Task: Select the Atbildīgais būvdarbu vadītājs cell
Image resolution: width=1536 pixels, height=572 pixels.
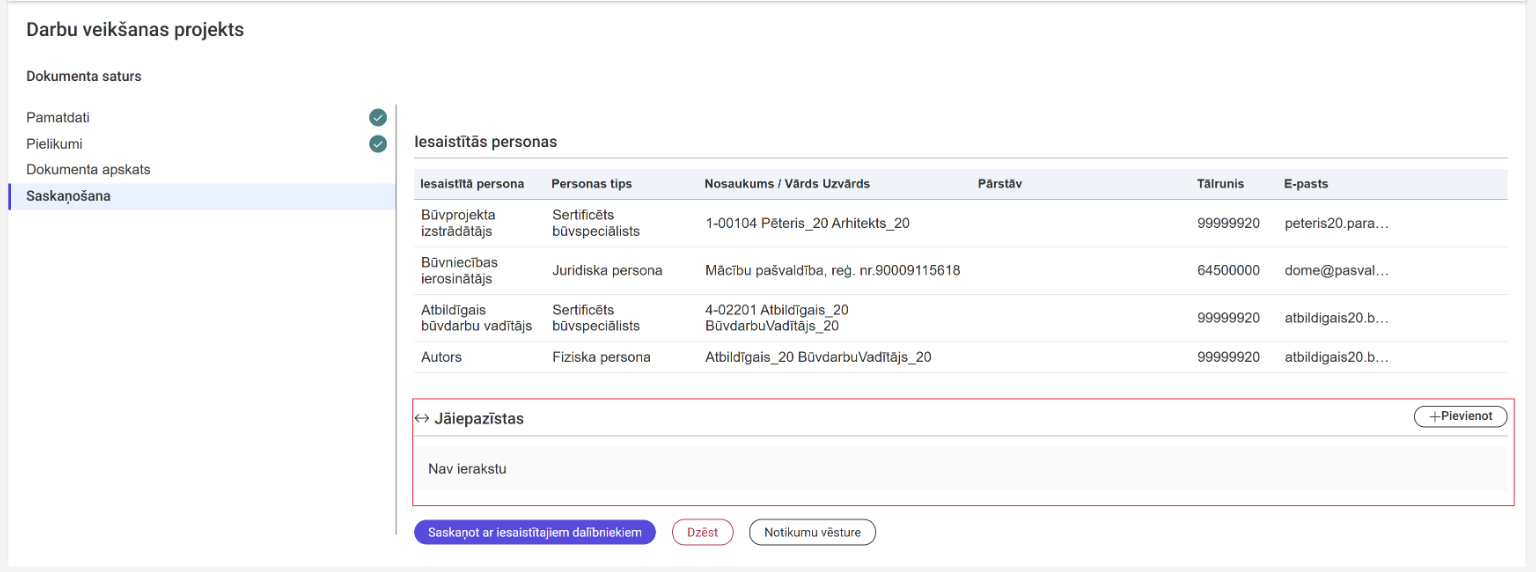Action: click(x=476, y=318)
